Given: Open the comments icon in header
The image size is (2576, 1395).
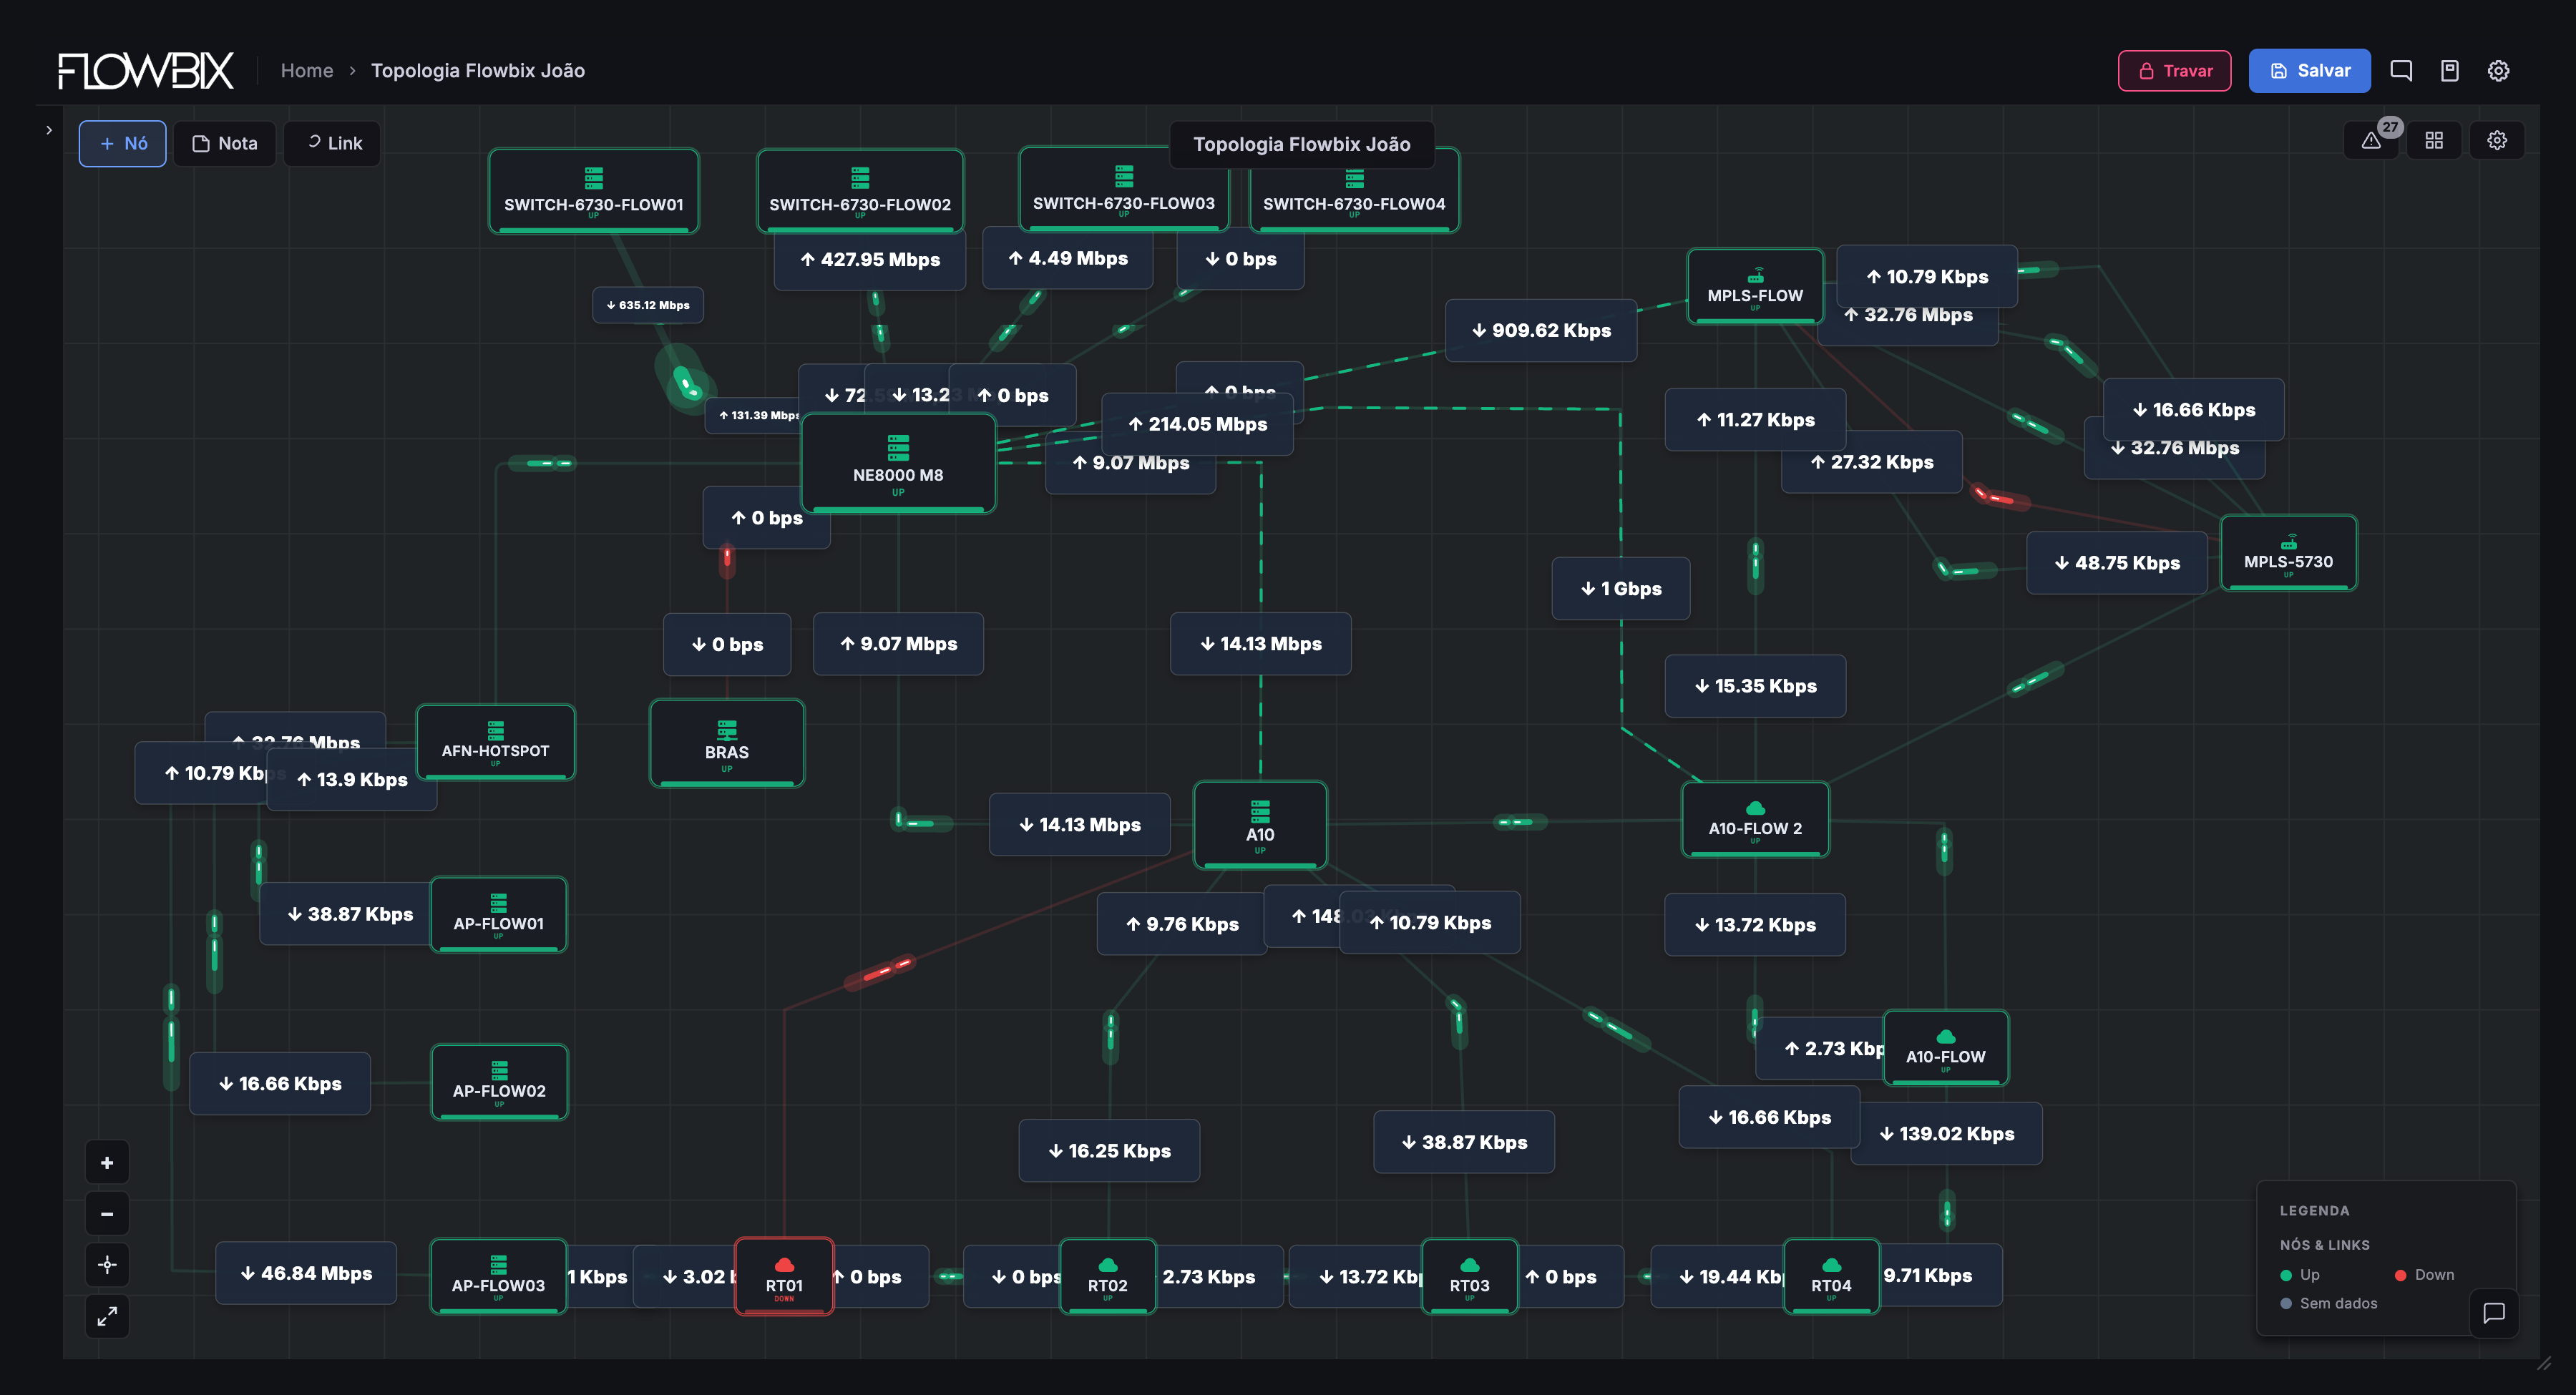Looking at the screenshot, I should (2400, 71).
